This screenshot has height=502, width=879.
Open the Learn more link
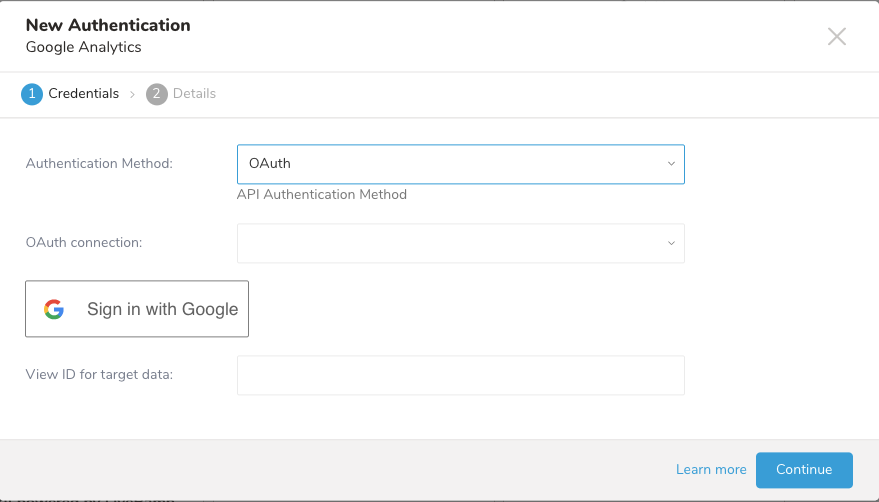[x=711, y=470]
